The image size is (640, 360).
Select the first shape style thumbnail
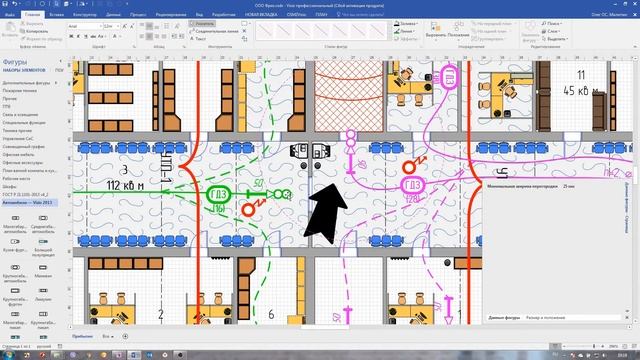point(265,31)
